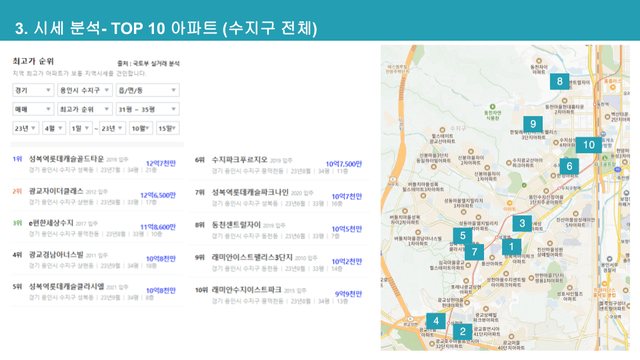The width and height of the screenshot is (640, 360).
Task: Open 광교자이더클래스 rank 2 listing
Action: [56, 191]
